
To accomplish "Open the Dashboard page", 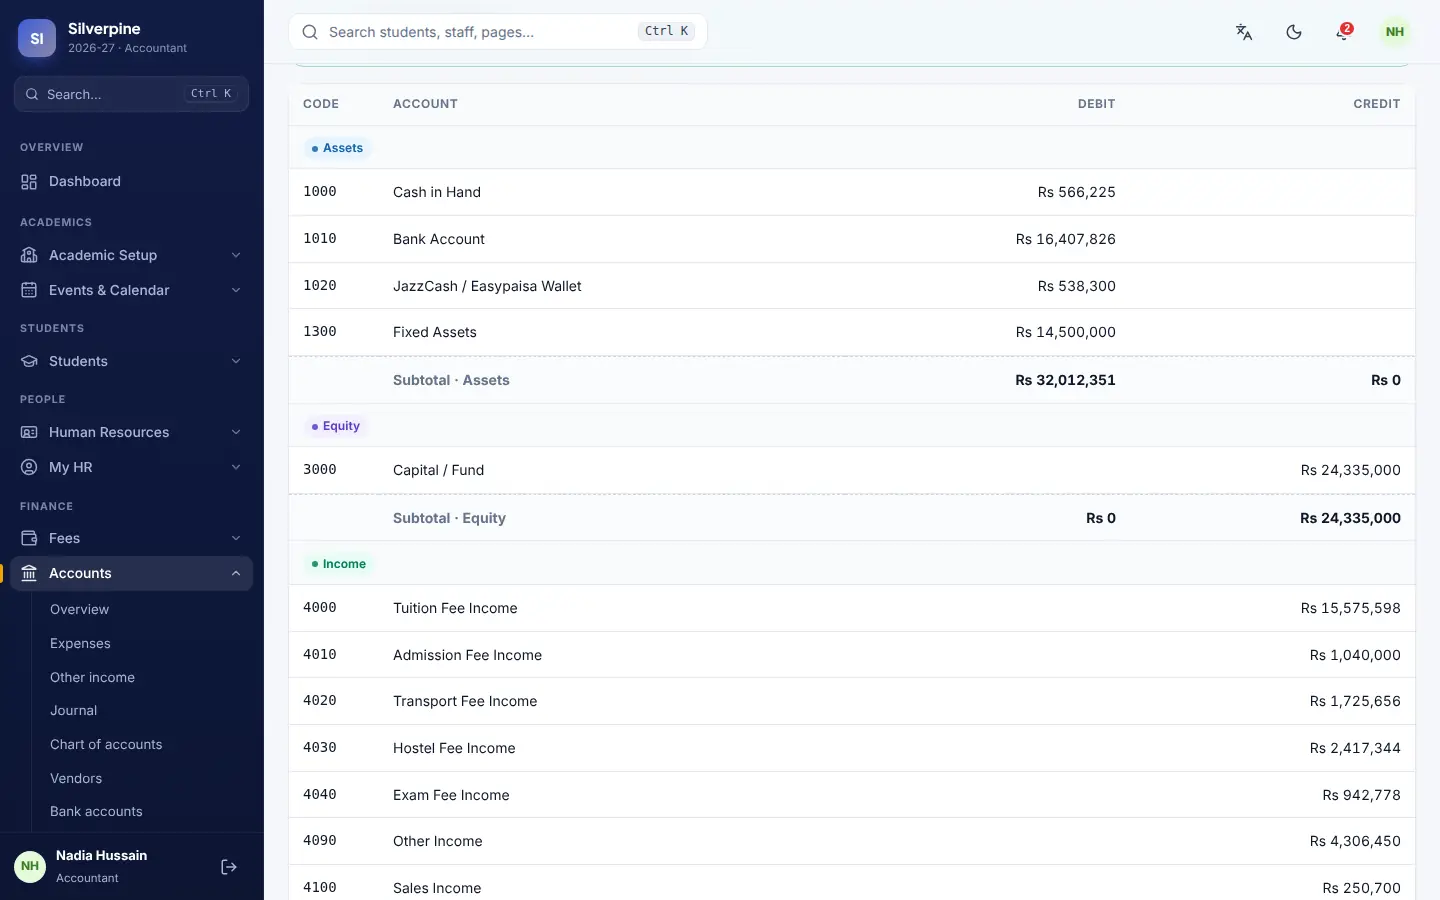I will tap(132, 181).
